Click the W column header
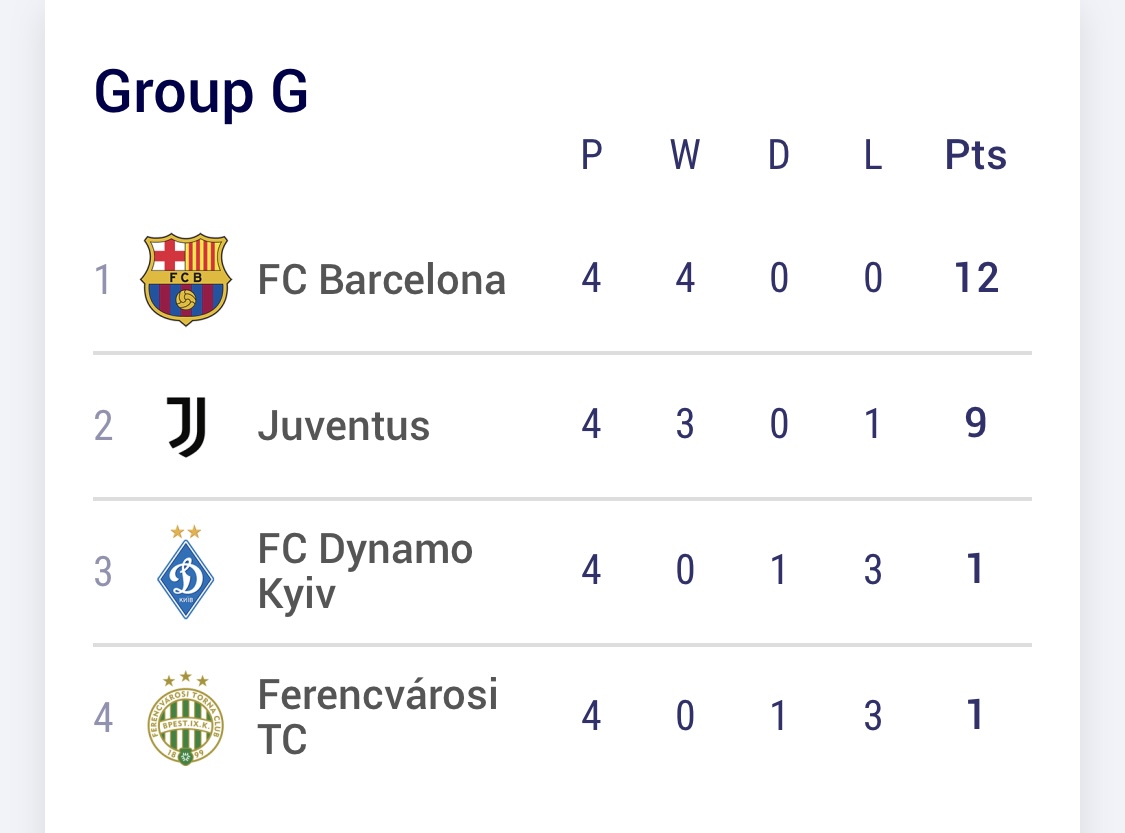This screenshot has width=1125, height=833. (684, 156)
